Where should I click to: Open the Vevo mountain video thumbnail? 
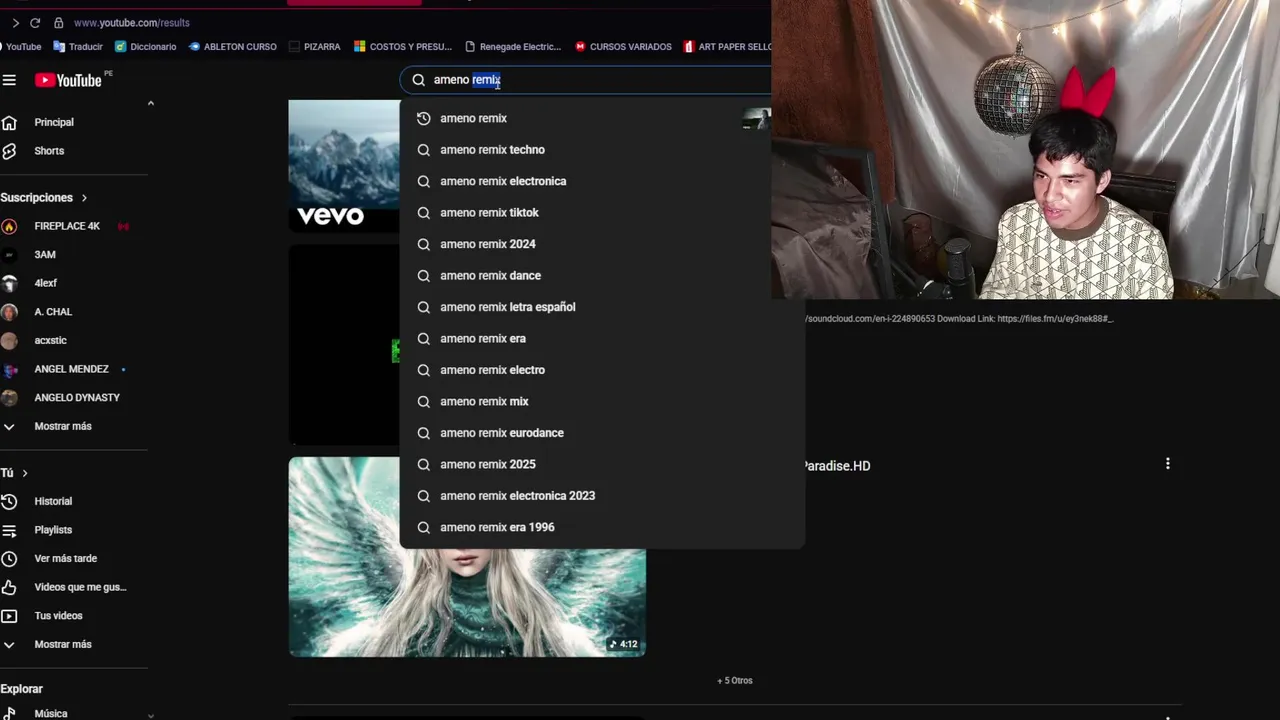coord(344,166)
